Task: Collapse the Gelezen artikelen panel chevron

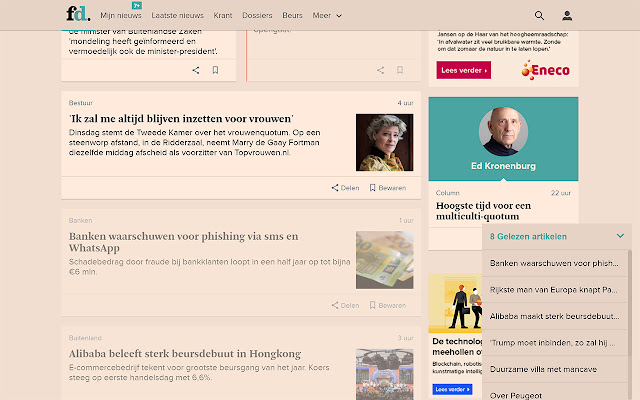Action: tap(620, 236)
